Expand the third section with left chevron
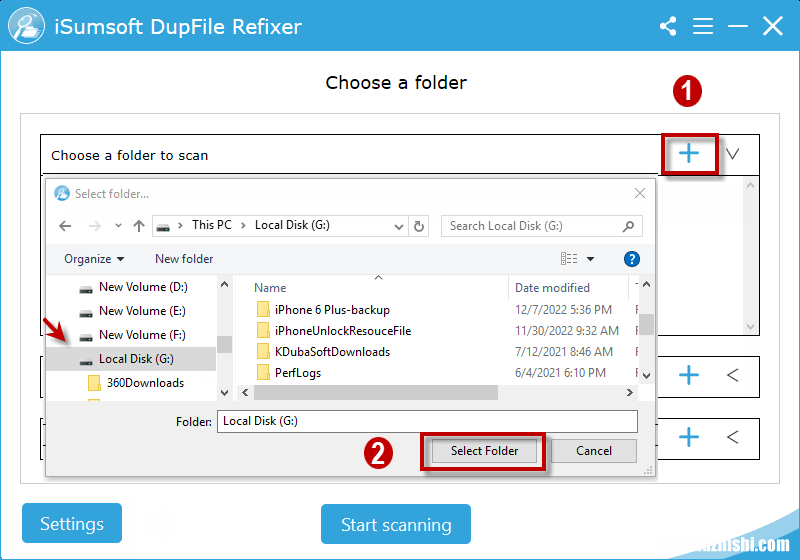The width and height of the screenshot is (800, 560). click(x=733, y=437)
